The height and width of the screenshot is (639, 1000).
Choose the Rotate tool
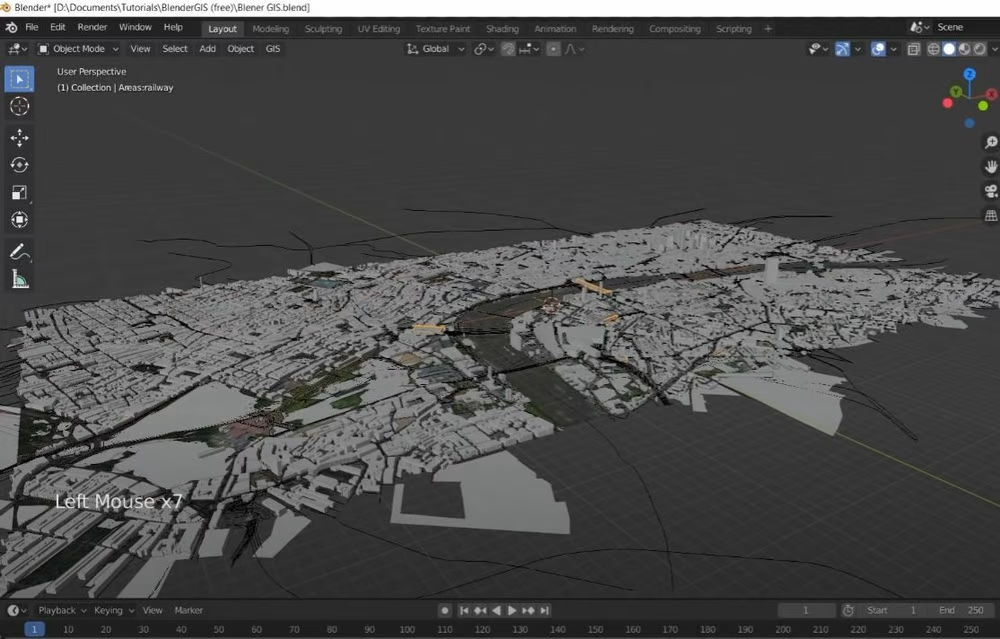pyautogui.click(x=19, y=165)
